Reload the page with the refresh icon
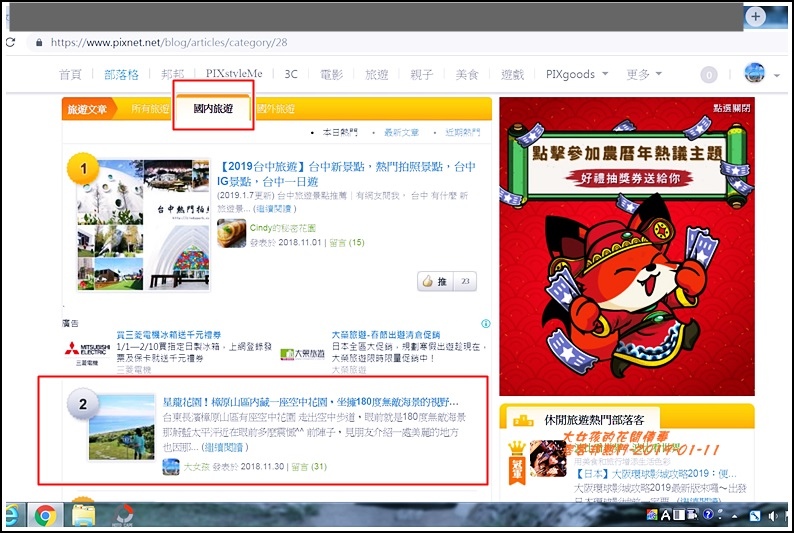 pyautogui.click(x=10, y=42)
